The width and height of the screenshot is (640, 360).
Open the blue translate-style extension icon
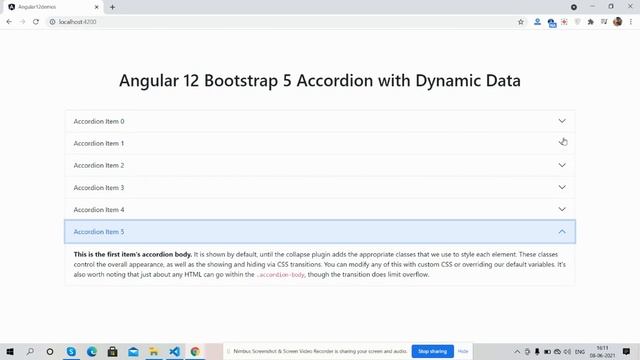551,22
